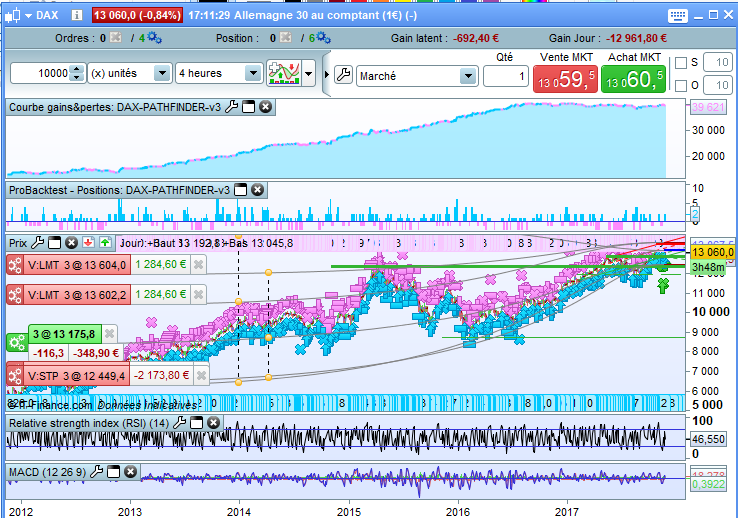The width and height of the screenshot is (738, 518).
Task: Select the V:STP 3 @ 12 449,4 order label
Action: tap(76, 376)
